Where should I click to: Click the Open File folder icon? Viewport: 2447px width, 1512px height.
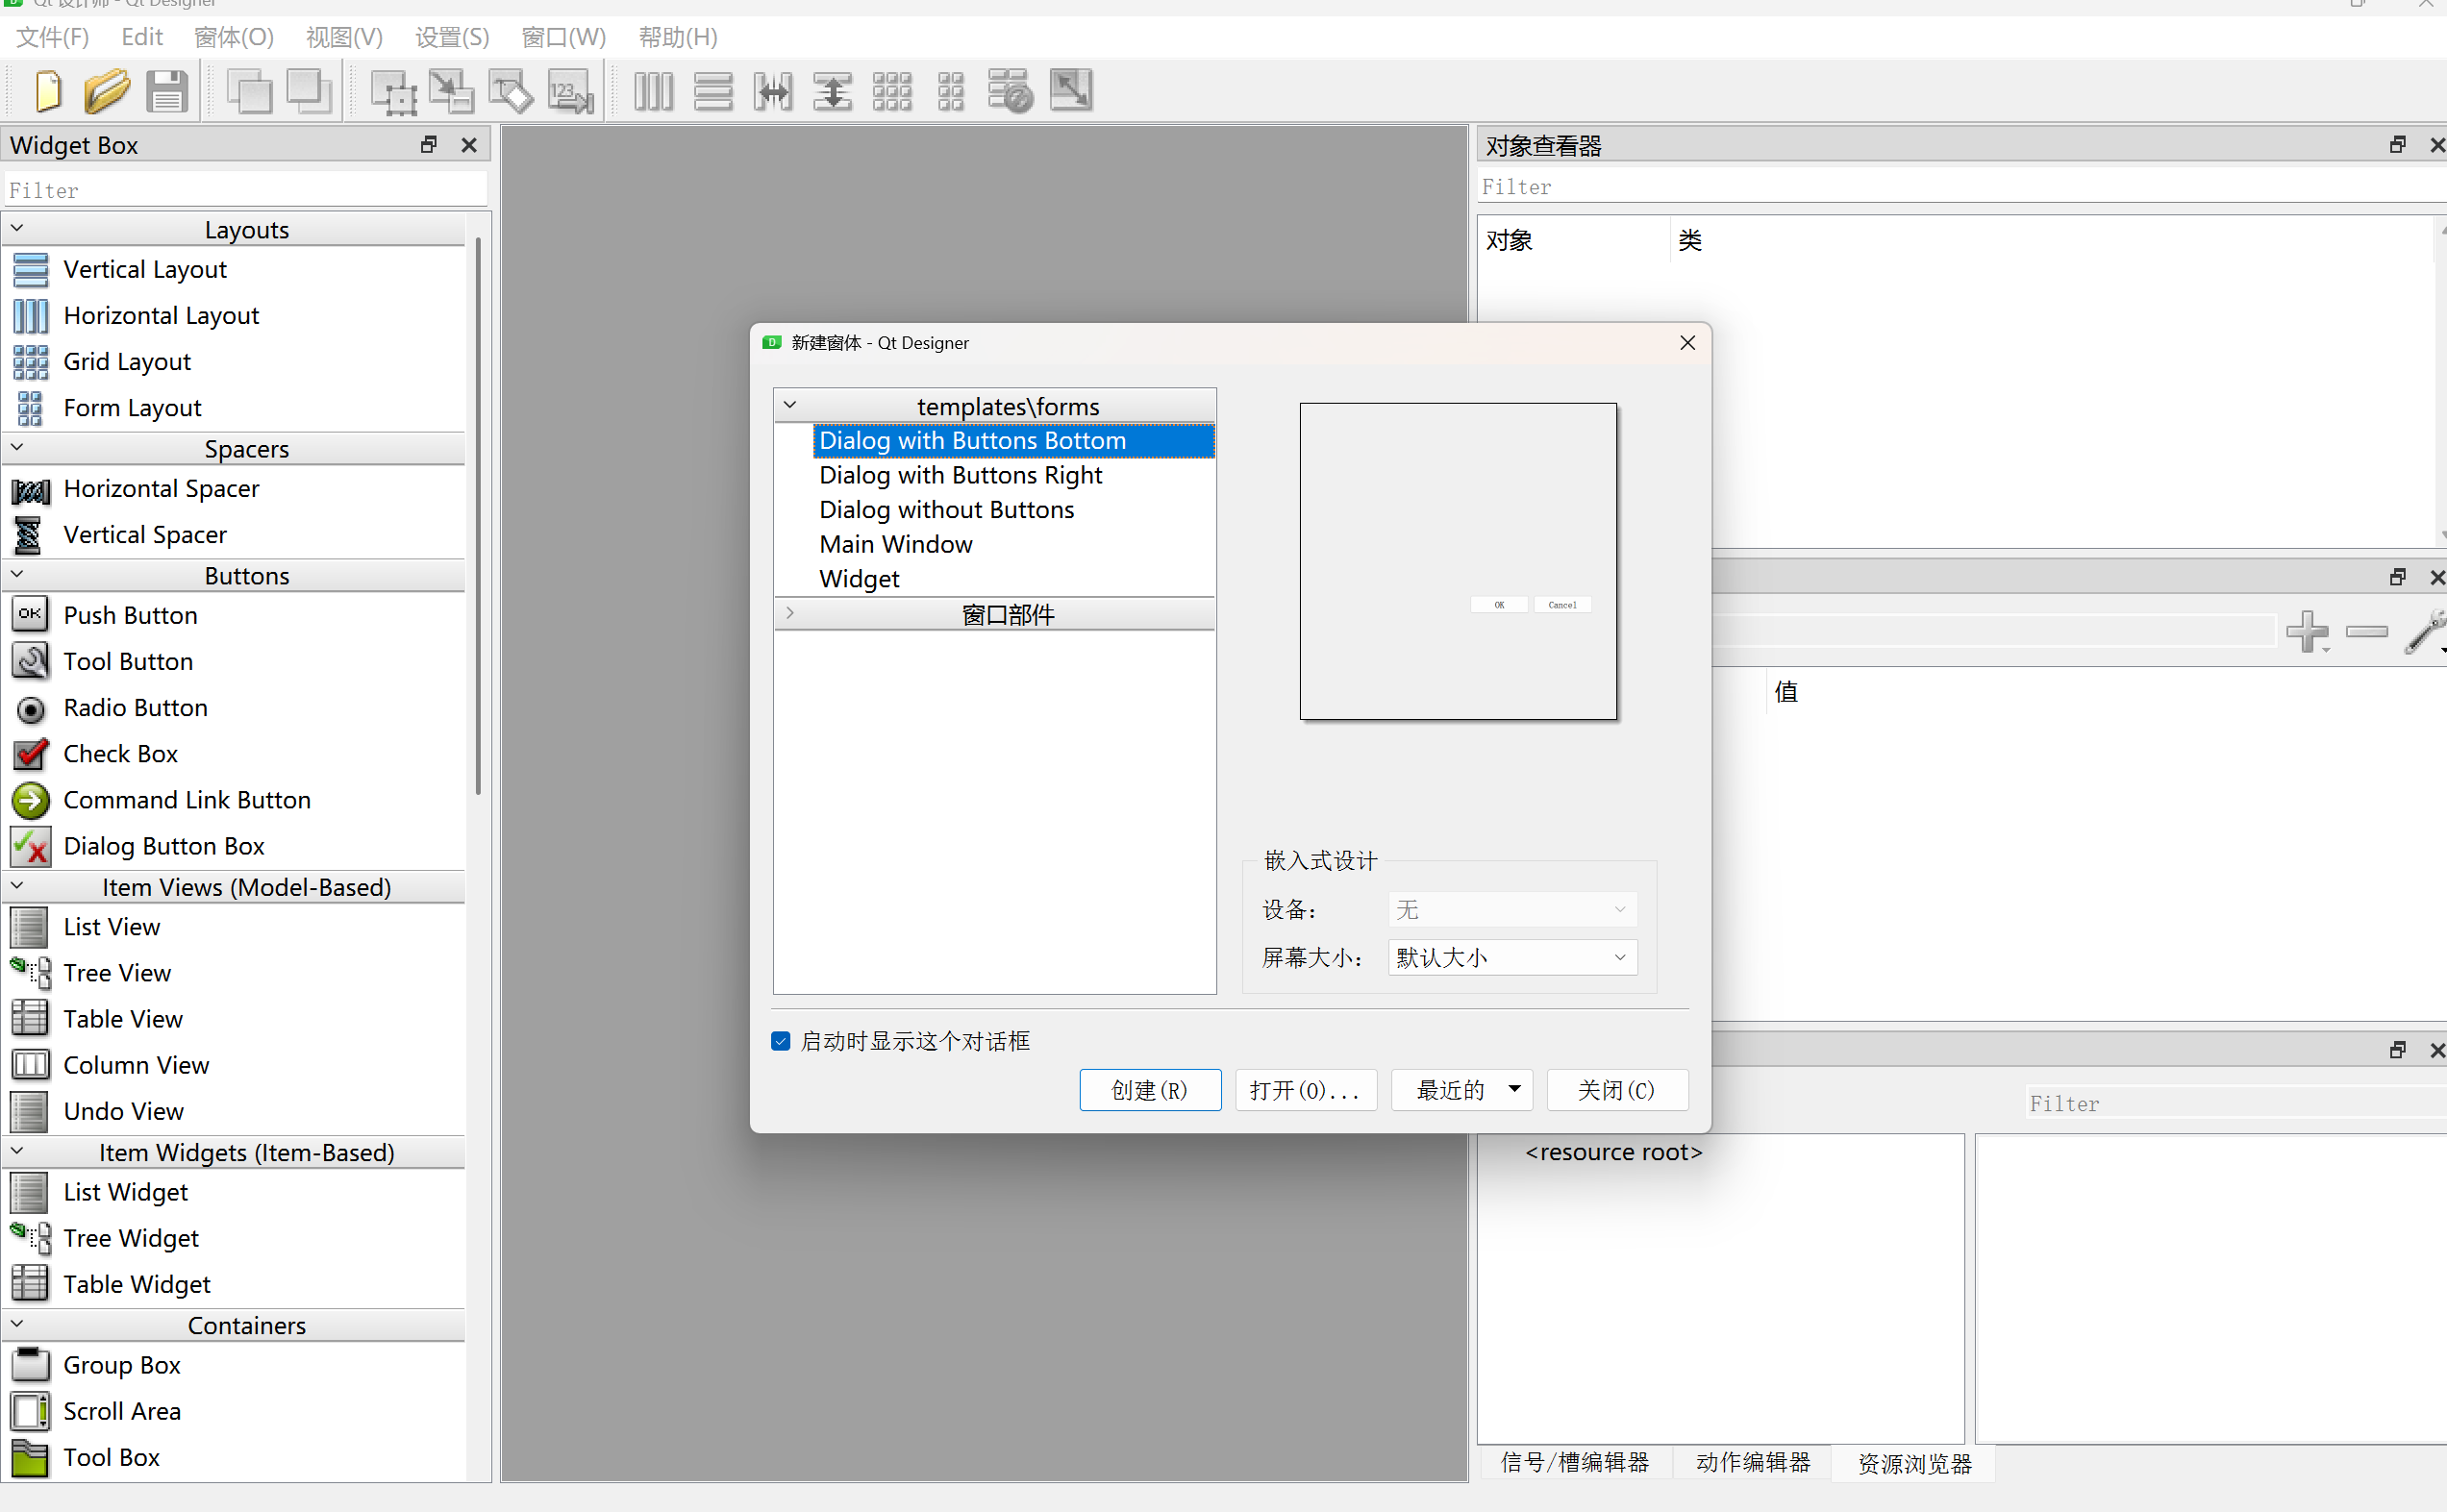click(x=106, y=91)
